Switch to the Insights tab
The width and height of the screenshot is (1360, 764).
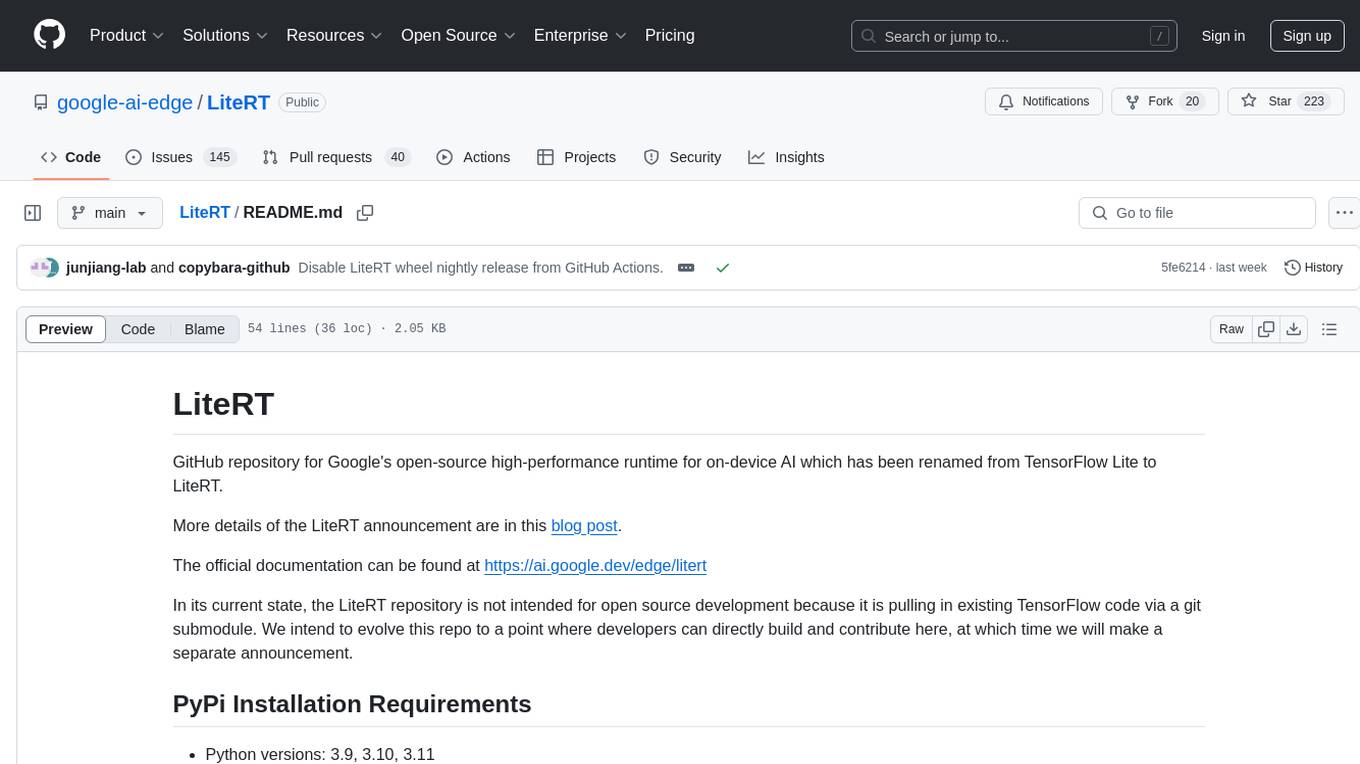point(787,157)
